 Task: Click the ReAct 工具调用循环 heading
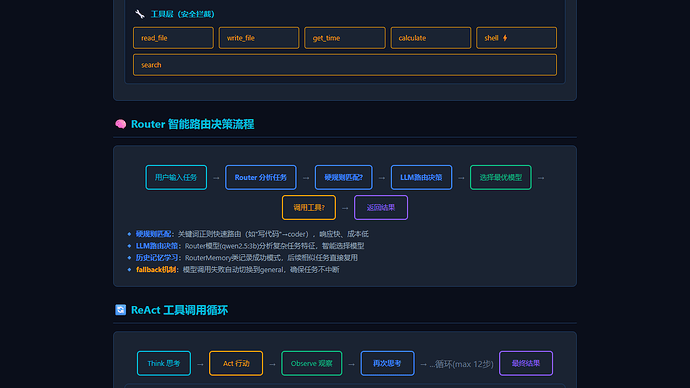coord(179,310)
